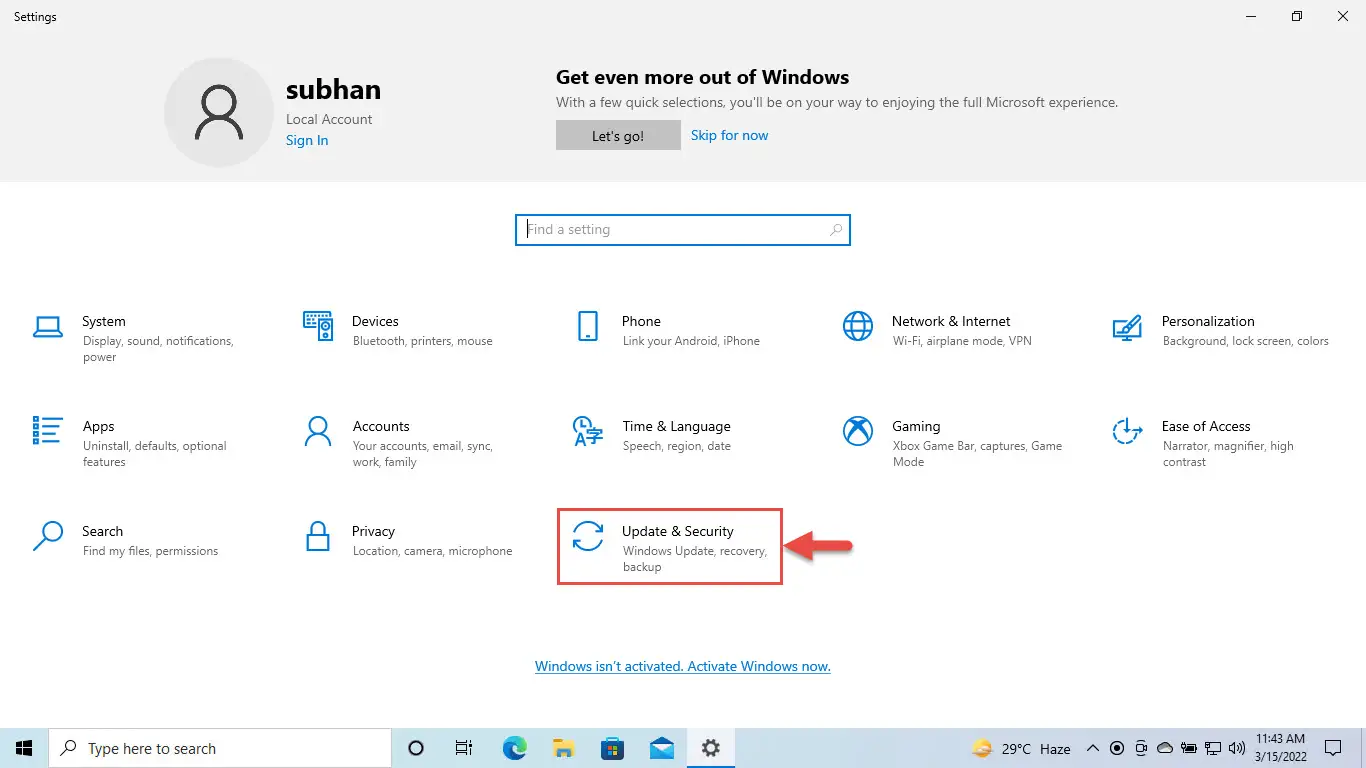The width and height of the screenshot is (1366, 768).
Task: Open Mail app from taskbar
Action: [661, 748]
